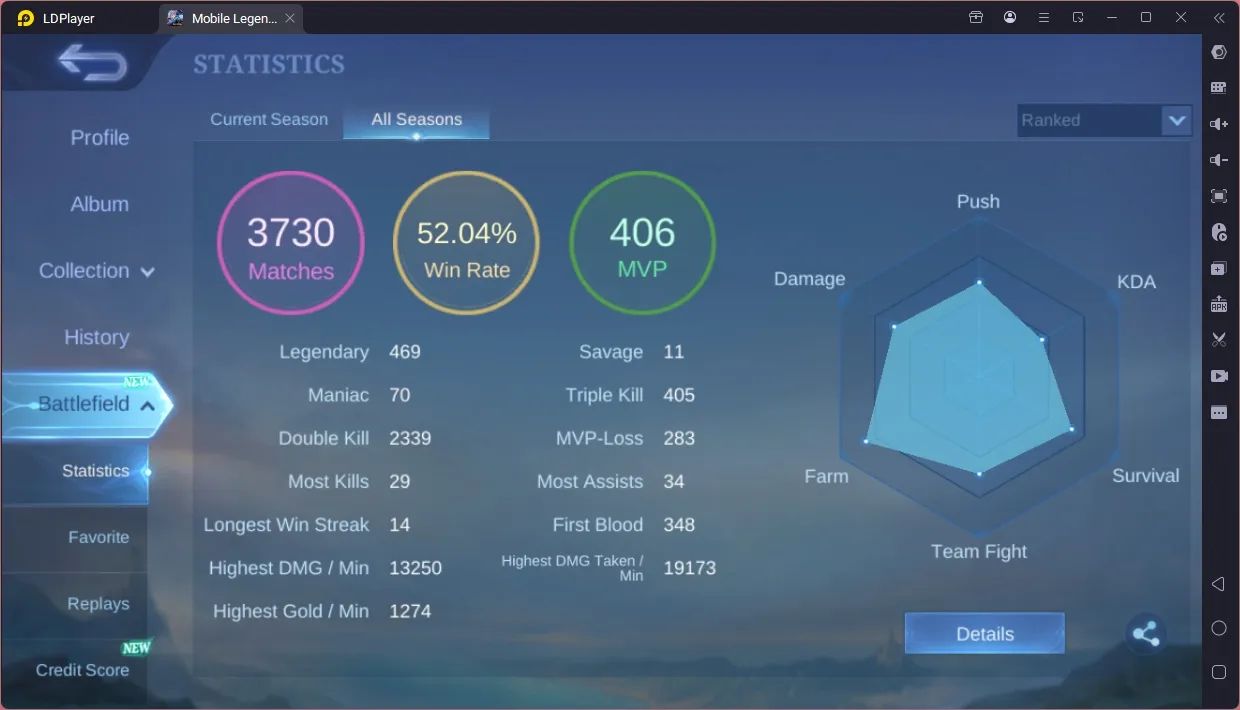Click the 52.04% Win Rate circle
This screenshot has width=1240, height=710.
coord(467,243)
